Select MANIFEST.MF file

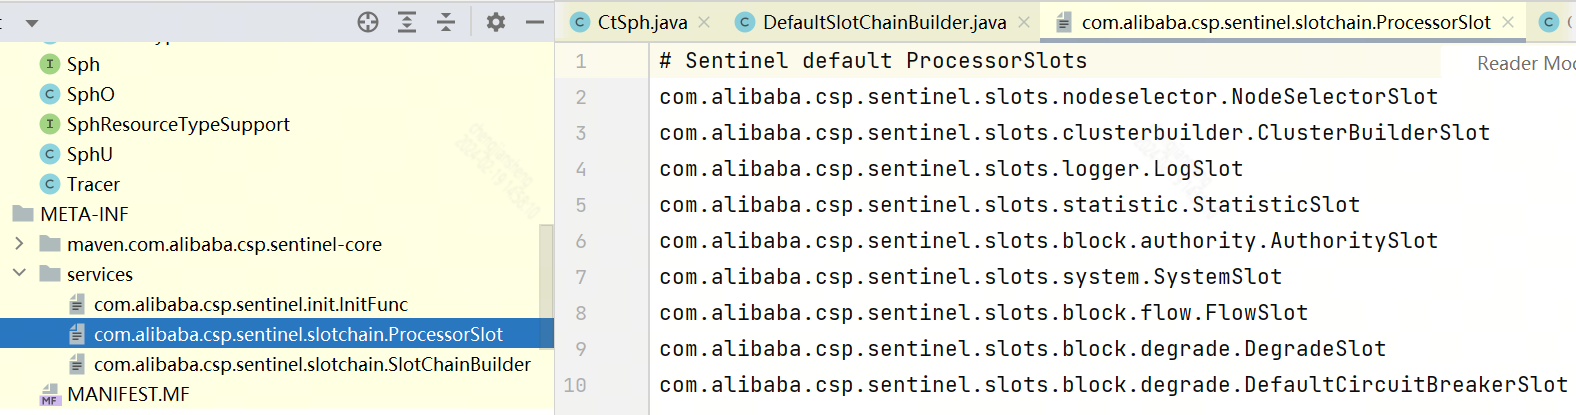pos(128,394)
